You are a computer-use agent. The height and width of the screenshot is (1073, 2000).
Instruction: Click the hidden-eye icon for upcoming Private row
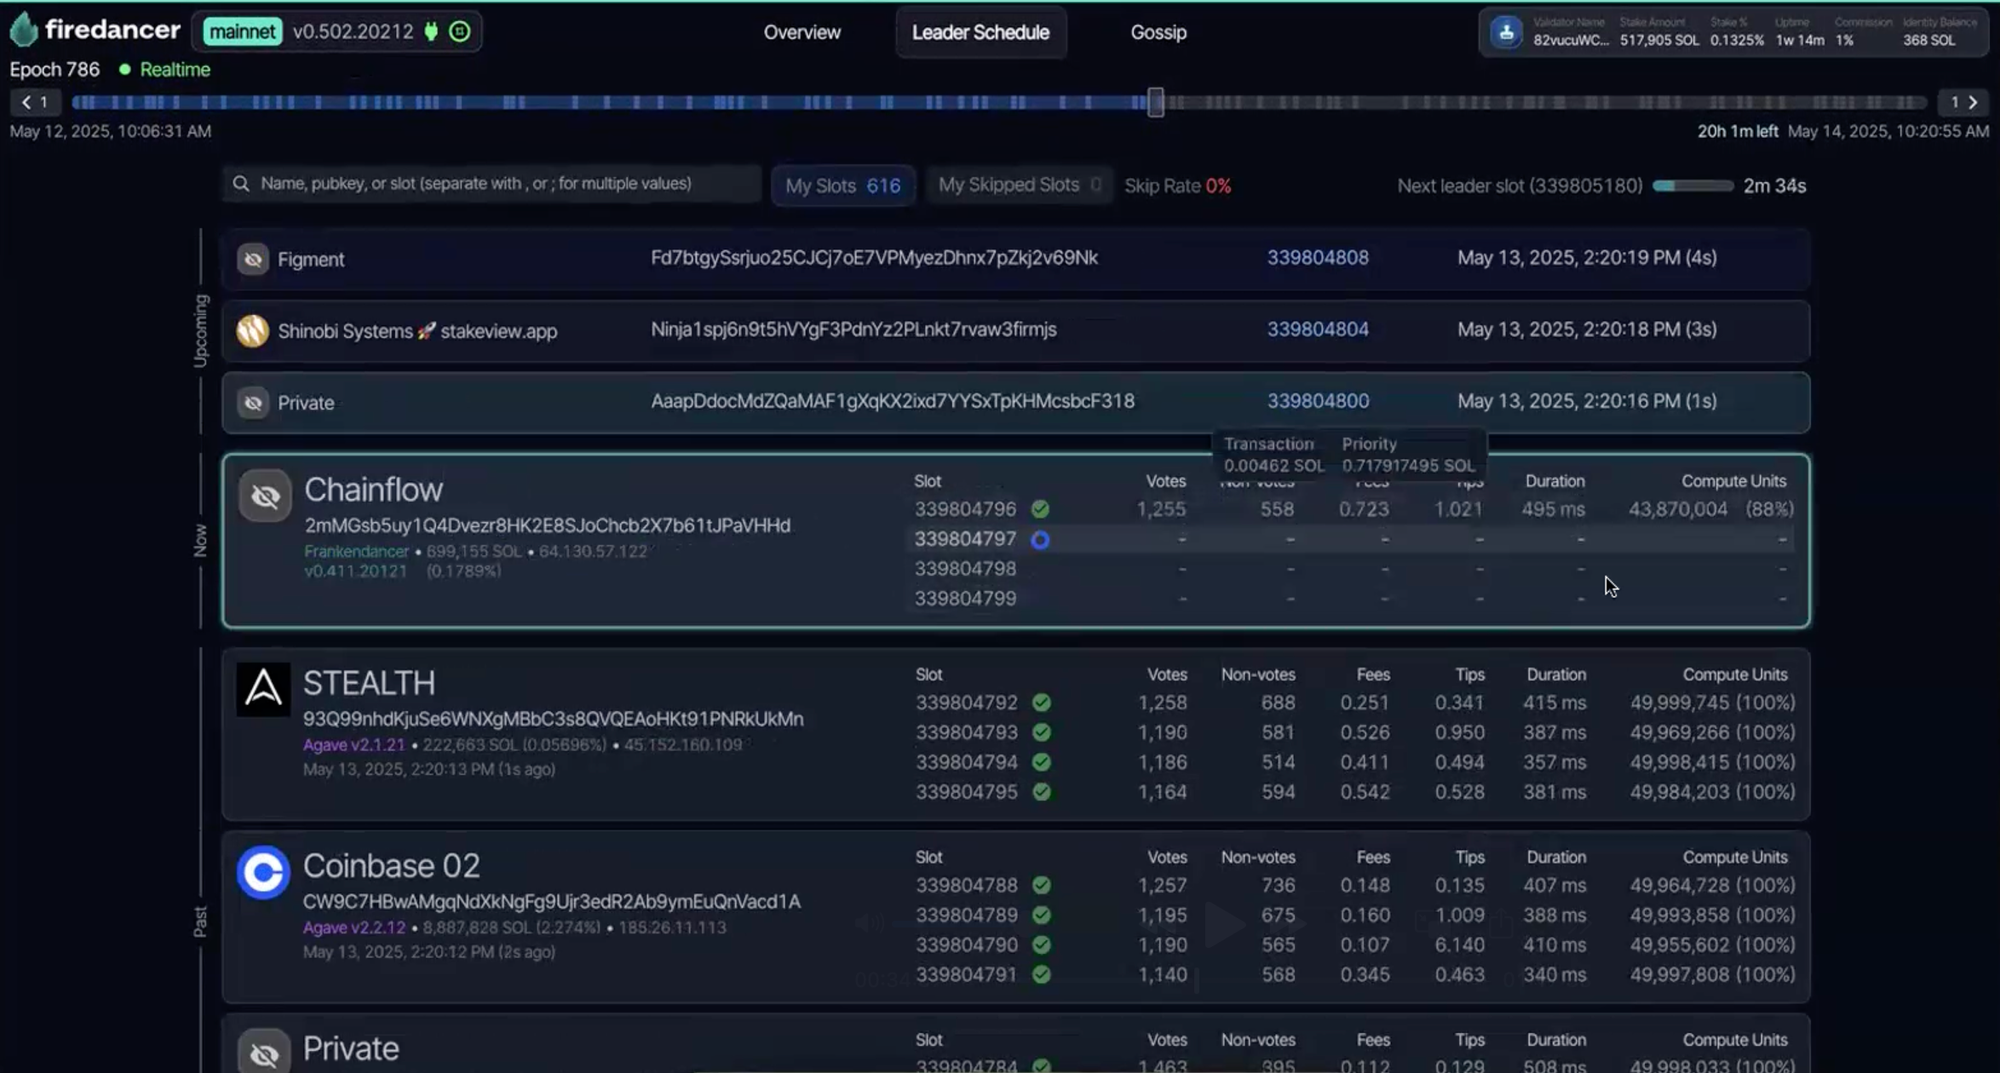pos(253,402)
